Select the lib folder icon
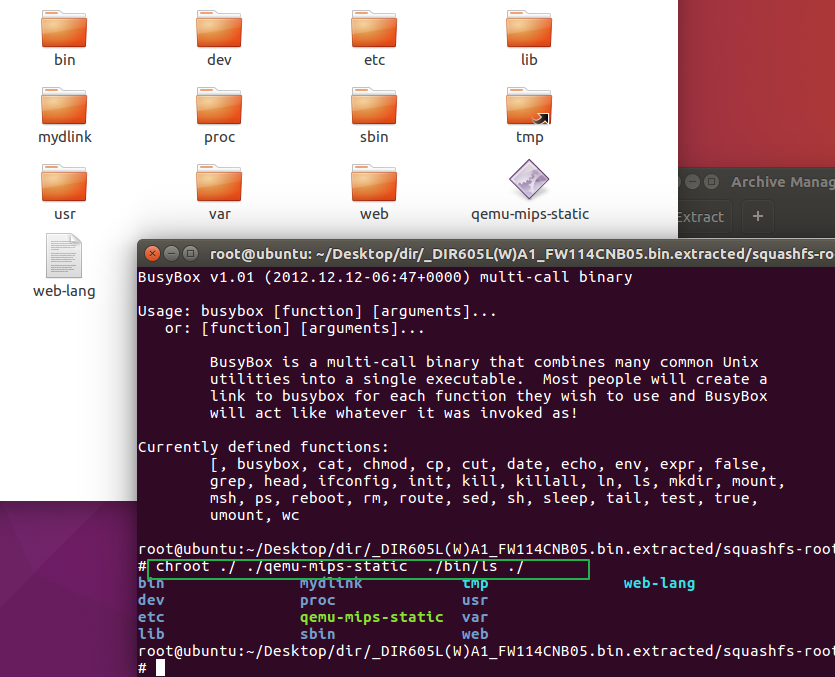 (529, 29)
